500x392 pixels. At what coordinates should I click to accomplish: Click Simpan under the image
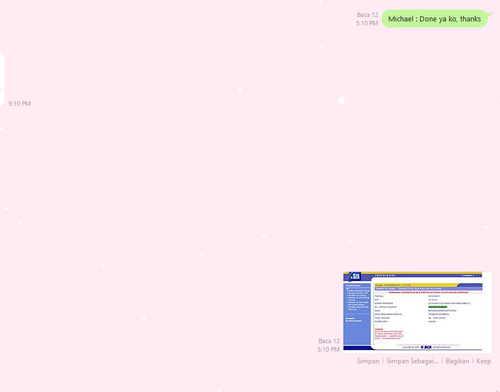pyautogui.click(x=368, y=361)
